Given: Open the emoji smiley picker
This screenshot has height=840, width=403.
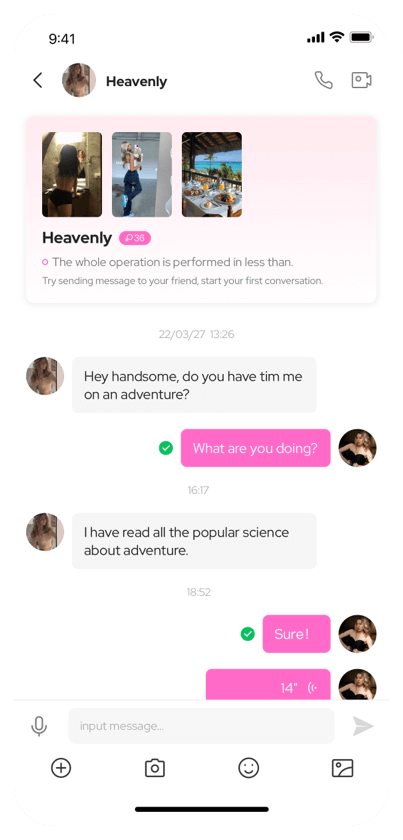Looking at the screenshot, I should click(x=249, y=768).
